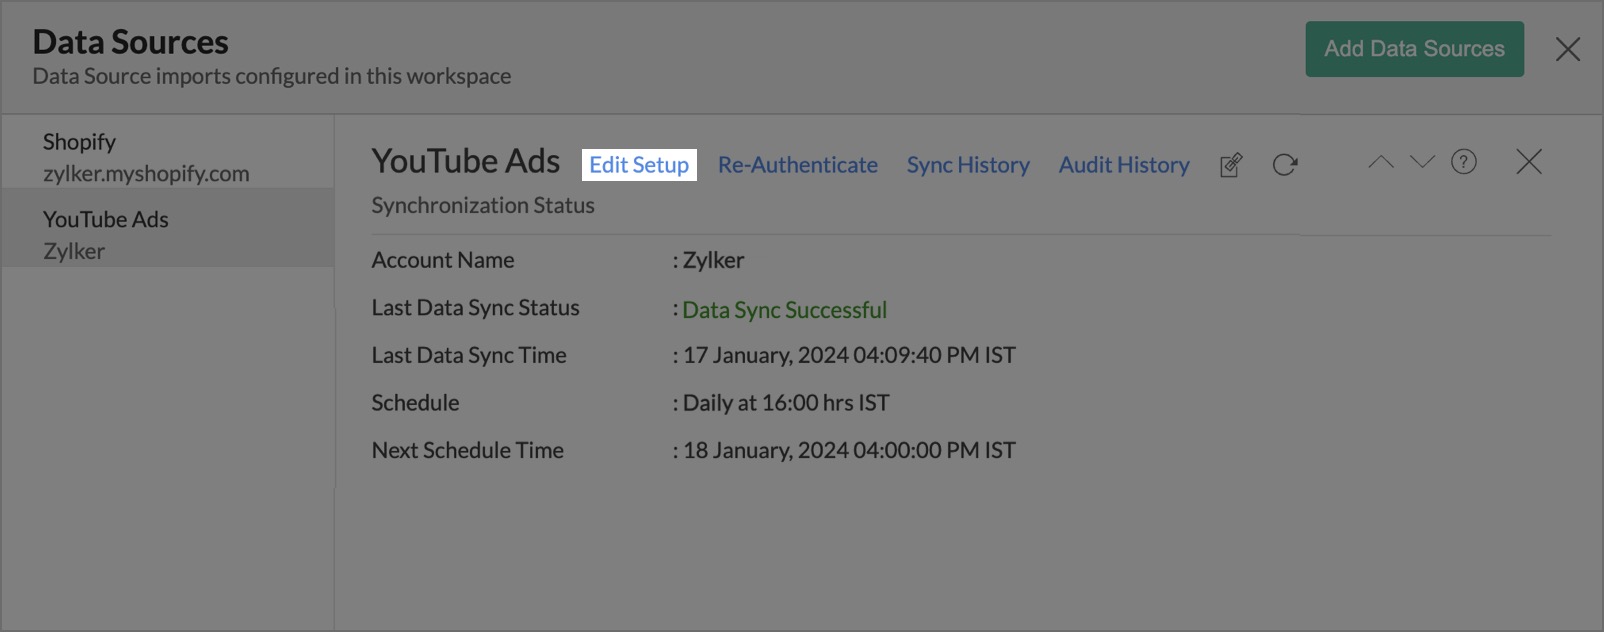Close the YouTube Ads details panel
Image resolution: width=1604 pixels, height=632 pixels.
[1529, 162]
